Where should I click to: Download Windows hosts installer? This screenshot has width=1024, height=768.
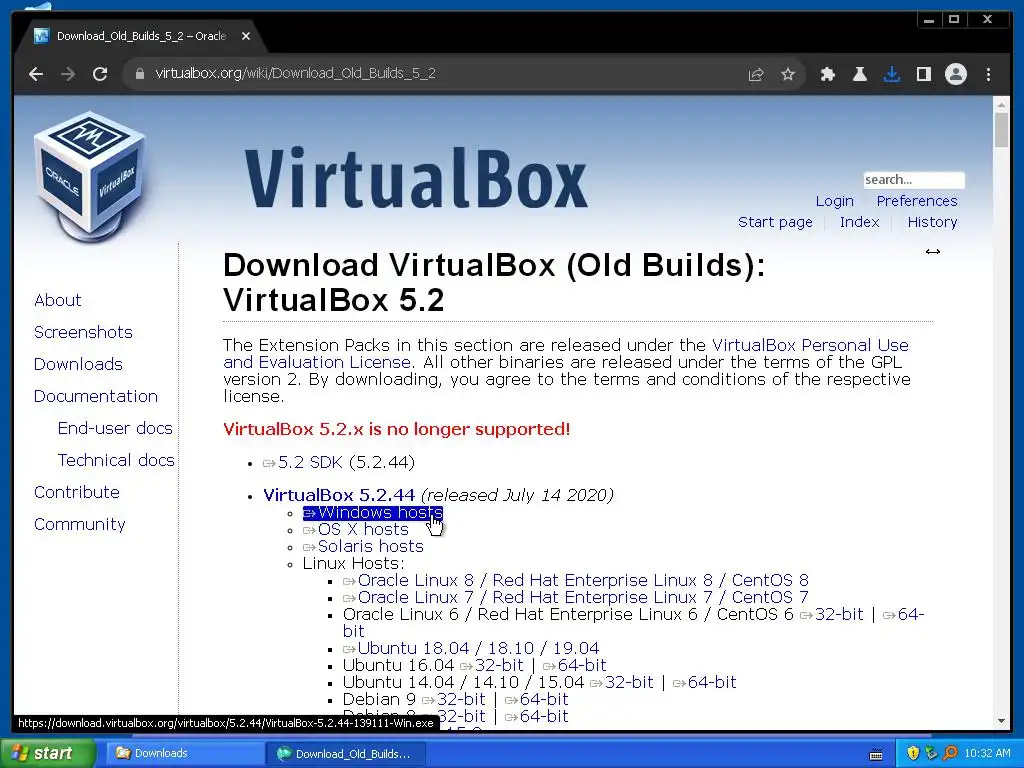(373, 513)
